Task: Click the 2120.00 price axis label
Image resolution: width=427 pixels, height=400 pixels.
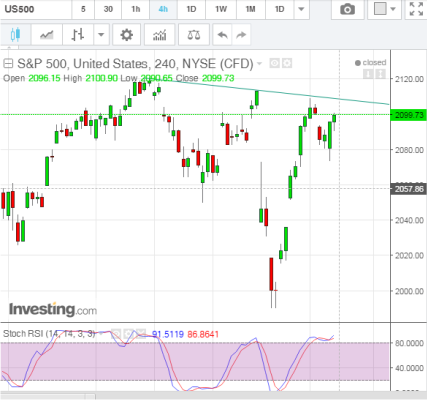Action: (x=409, y=79)
